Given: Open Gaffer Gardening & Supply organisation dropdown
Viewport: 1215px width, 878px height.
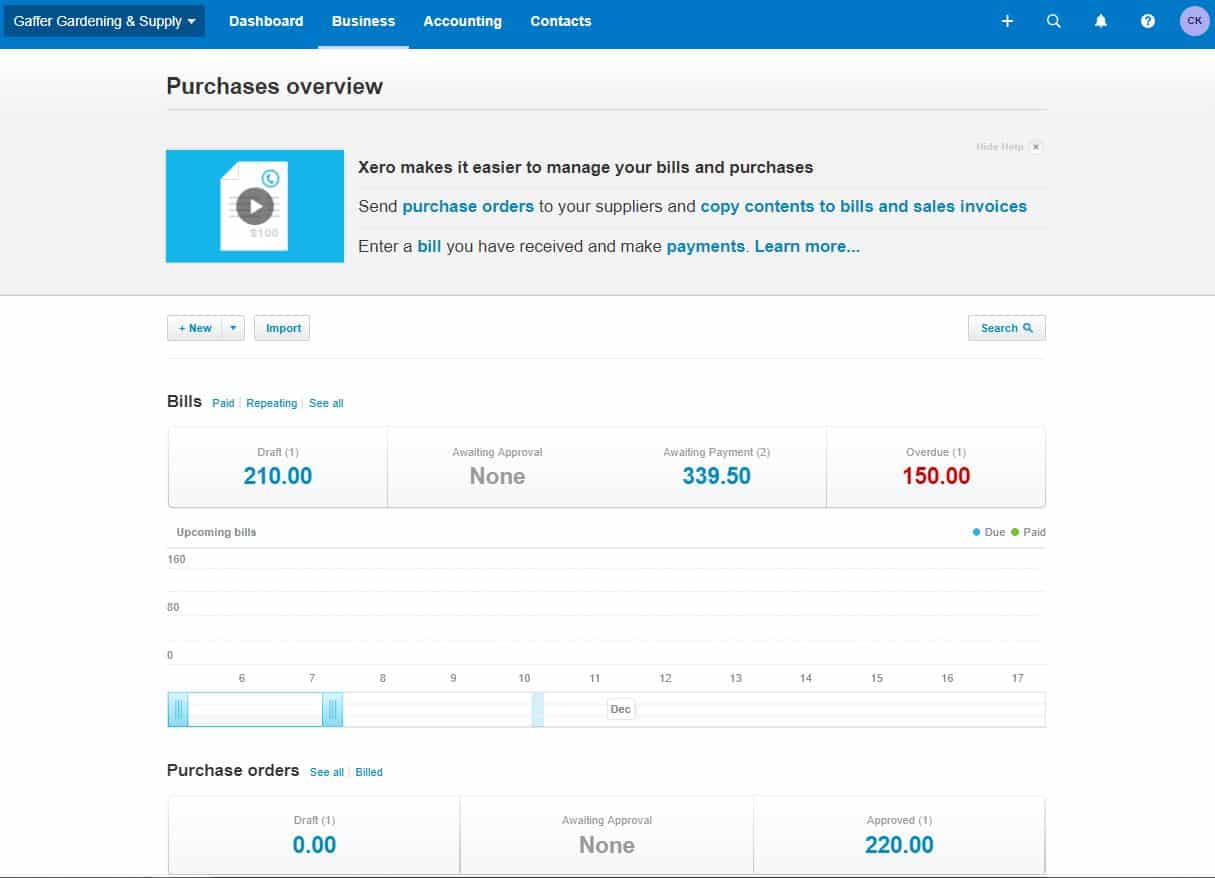Looking at the screenshot, I should (104, 21).
